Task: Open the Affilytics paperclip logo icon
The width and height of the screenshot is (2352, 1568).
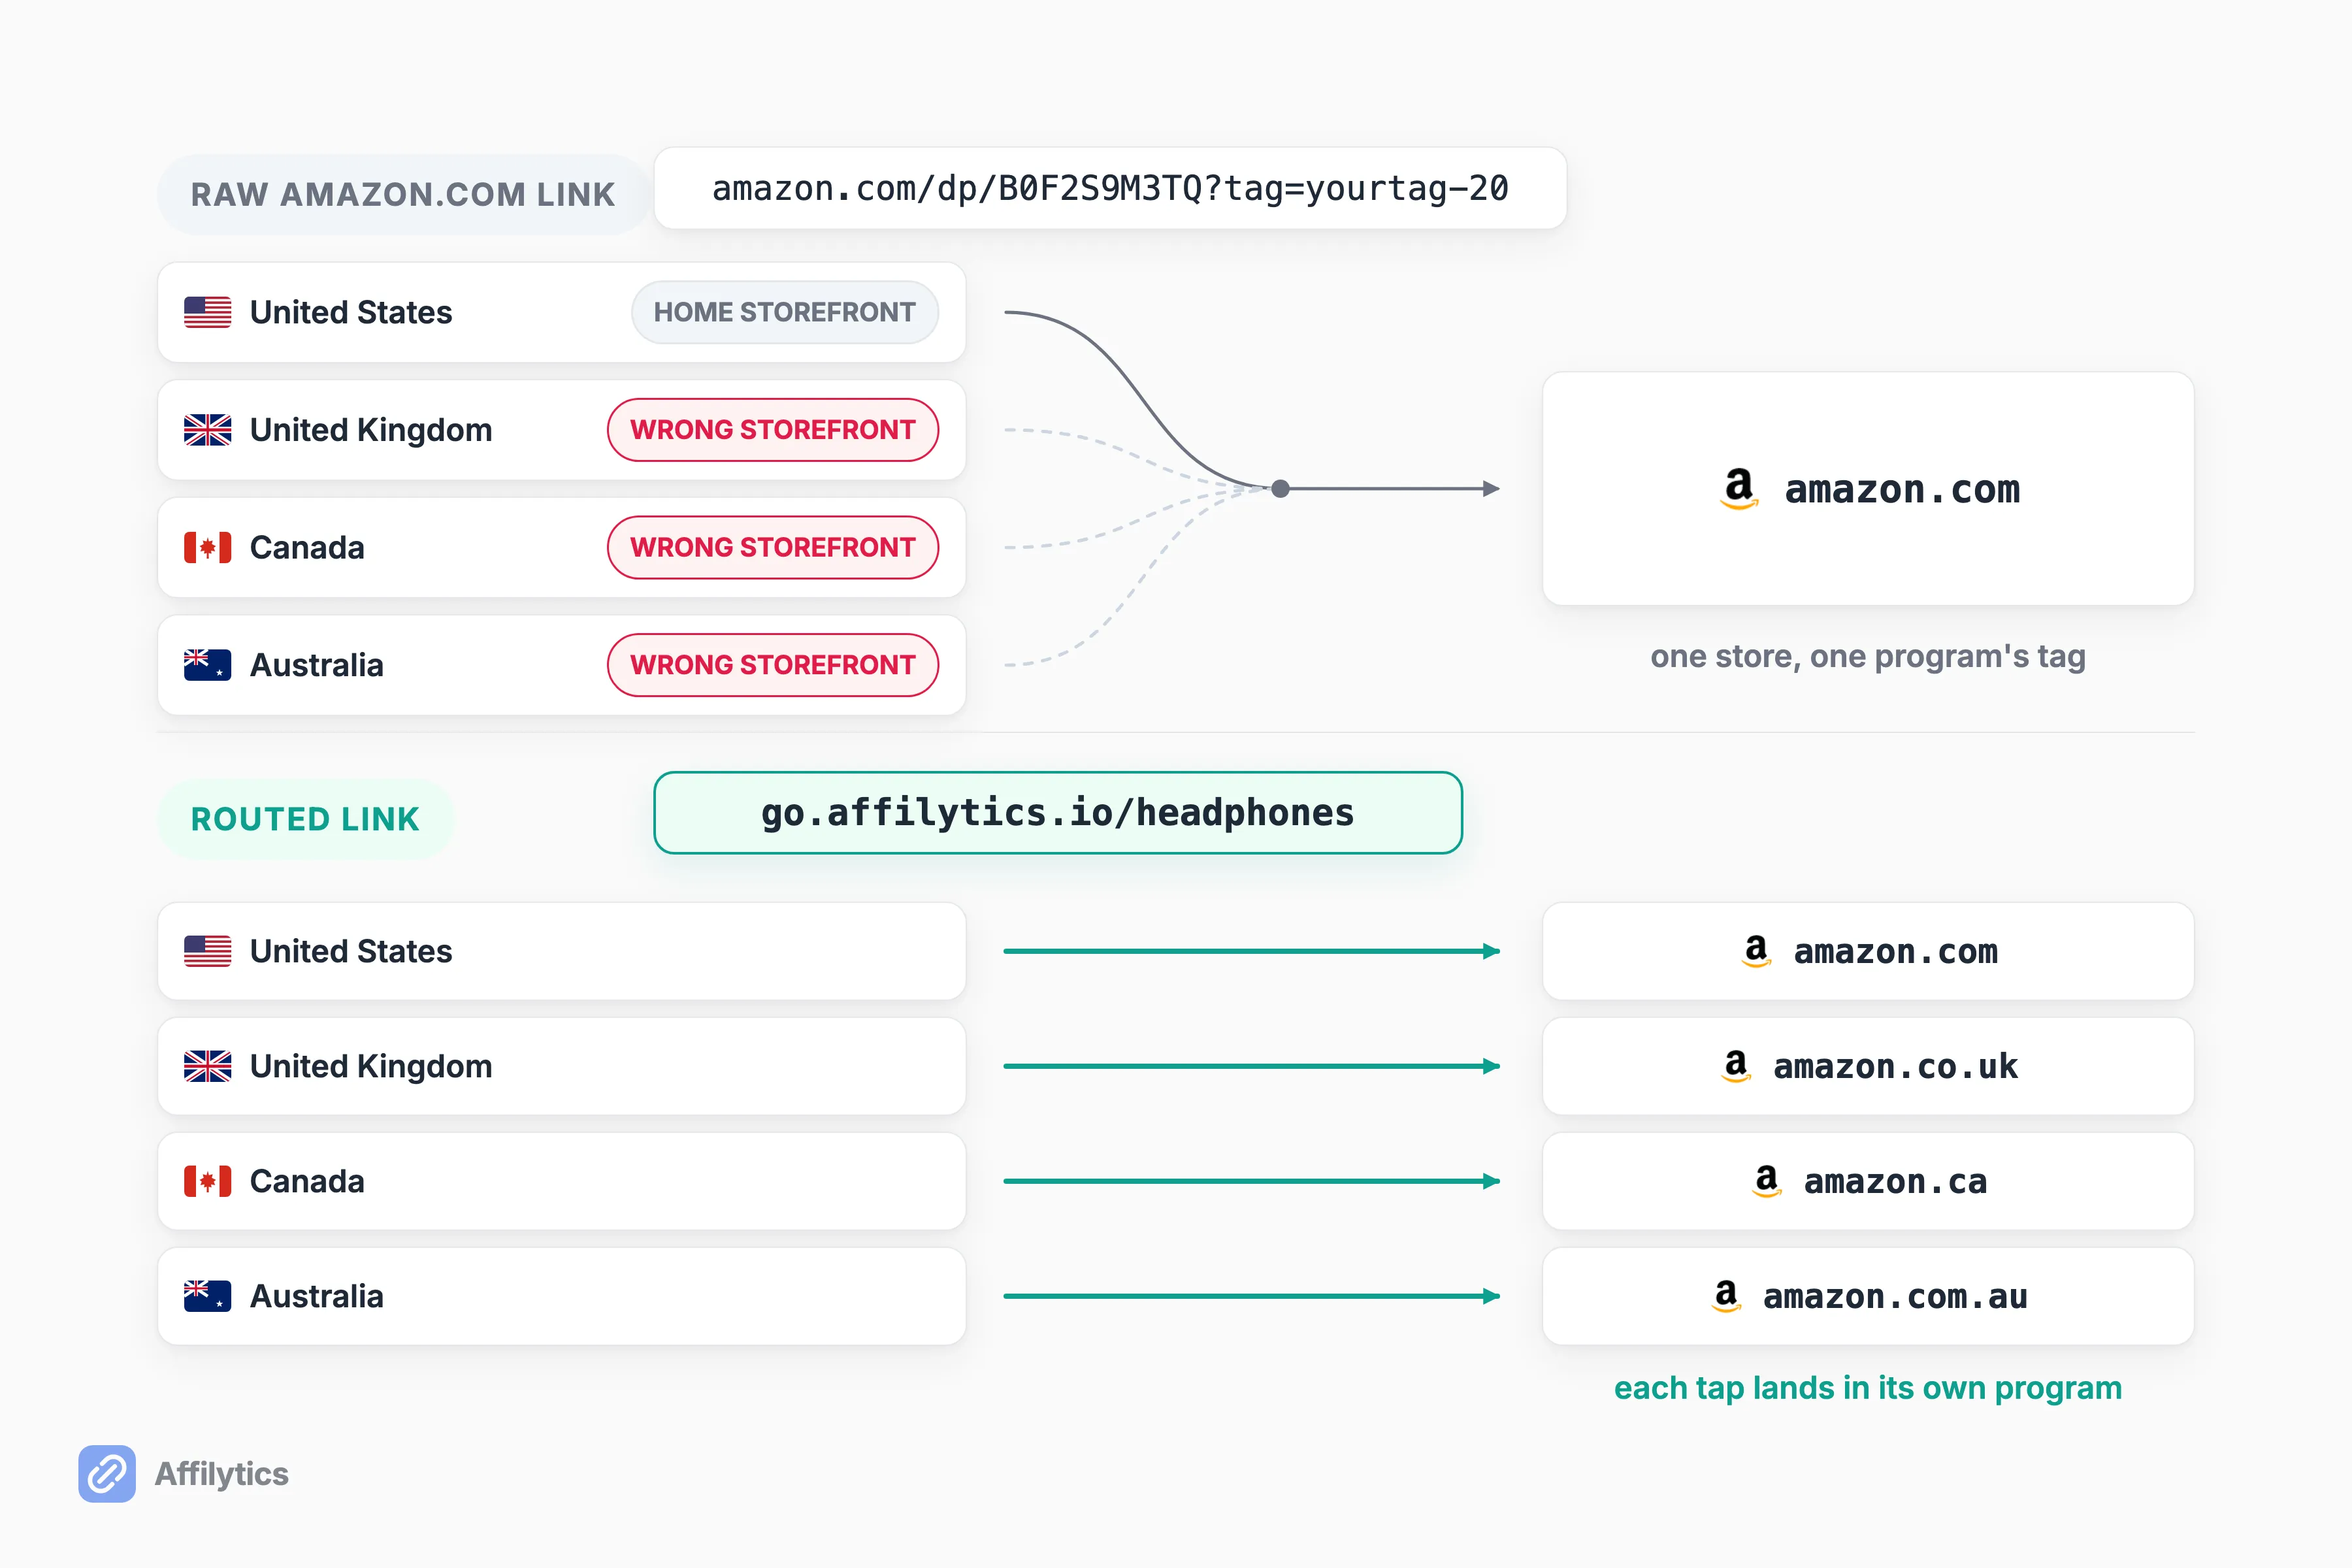Action: pos(107,1473)
